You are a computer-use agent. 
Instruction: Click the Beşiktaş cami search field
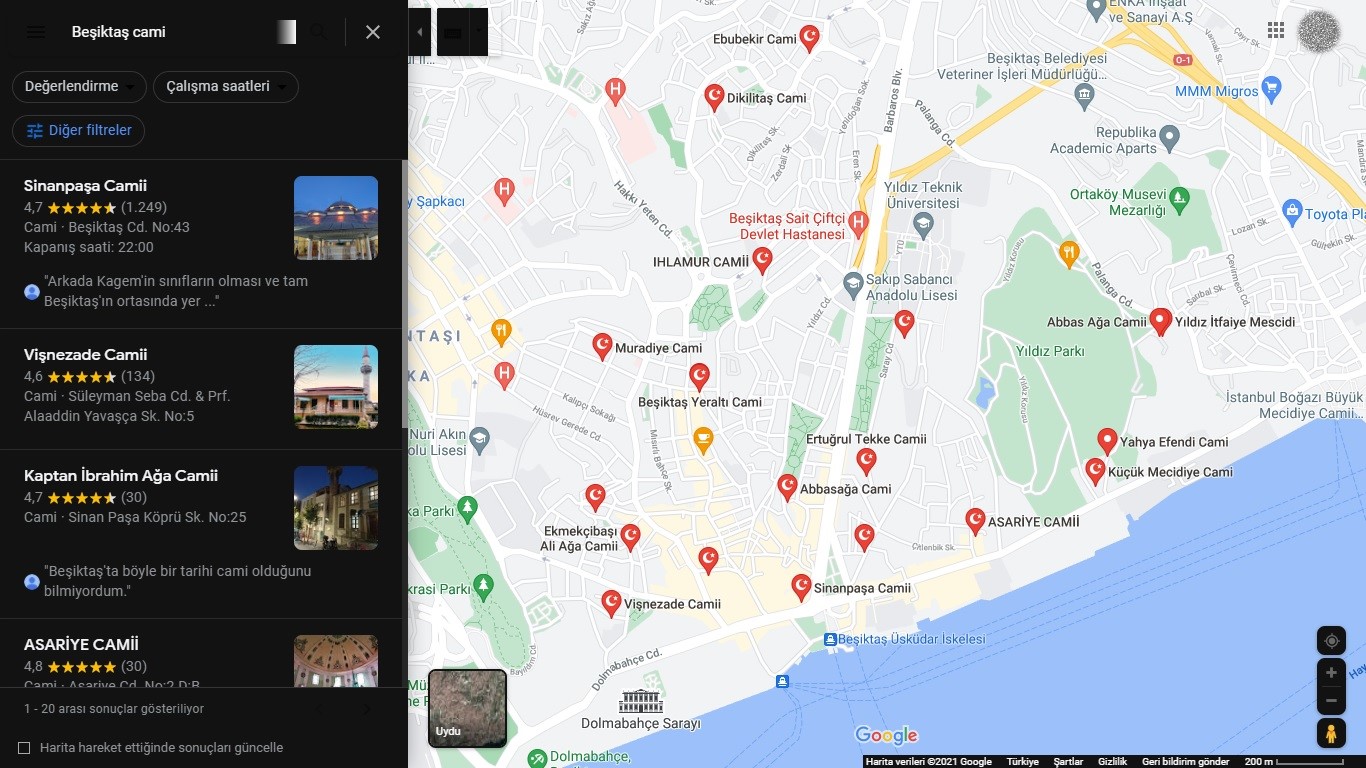coord(170,32)
